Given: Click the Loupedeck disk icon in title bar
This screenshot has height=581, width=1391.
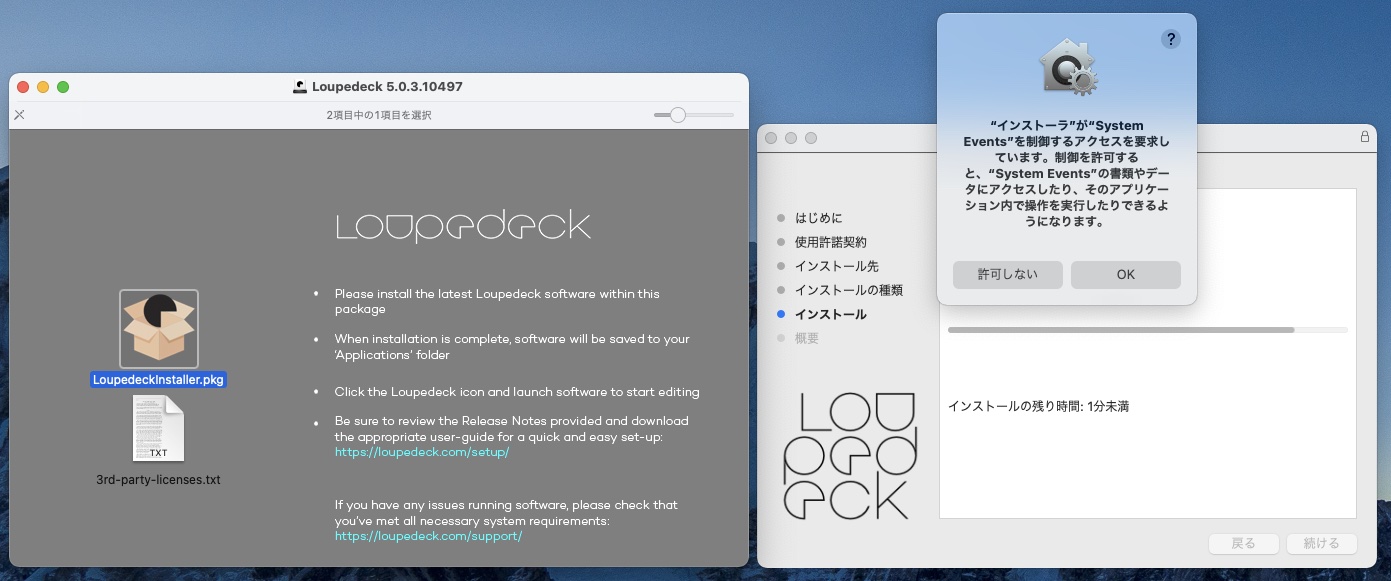Looking at the screenshot, I should 300,87.
